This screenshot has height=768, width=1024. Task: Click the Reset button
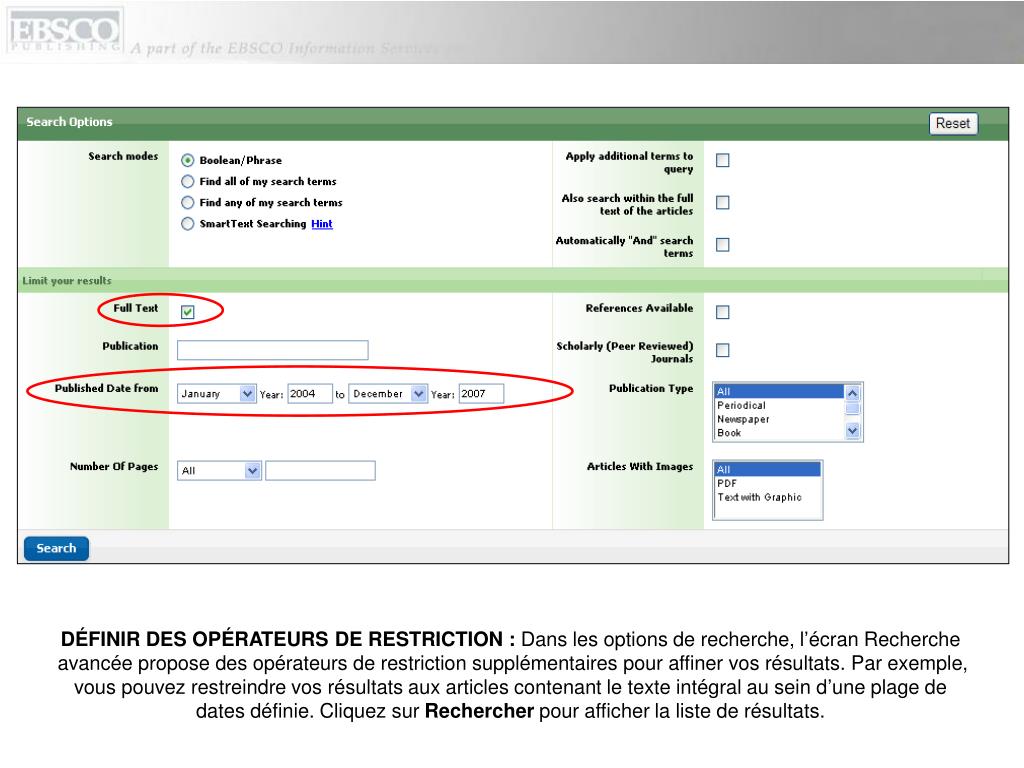(953, 123)
